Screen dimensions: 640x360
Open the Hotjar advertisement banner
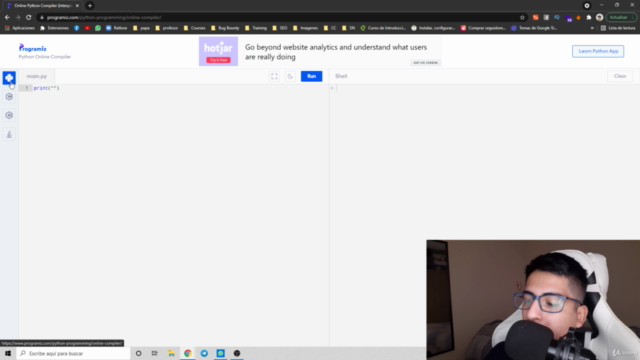tap(320, 51)
